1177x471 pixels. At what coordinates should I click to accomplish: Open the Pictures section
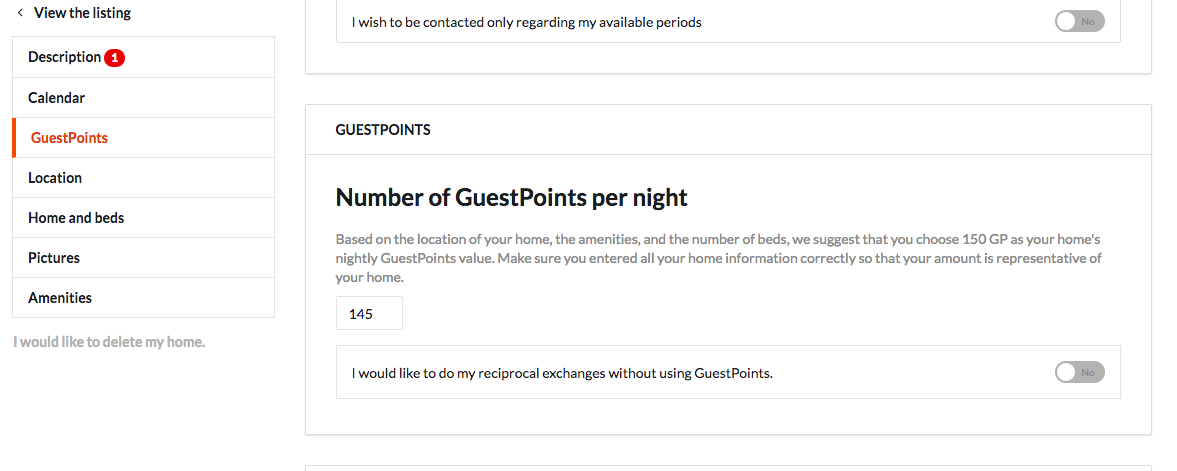tap(143, 258)
